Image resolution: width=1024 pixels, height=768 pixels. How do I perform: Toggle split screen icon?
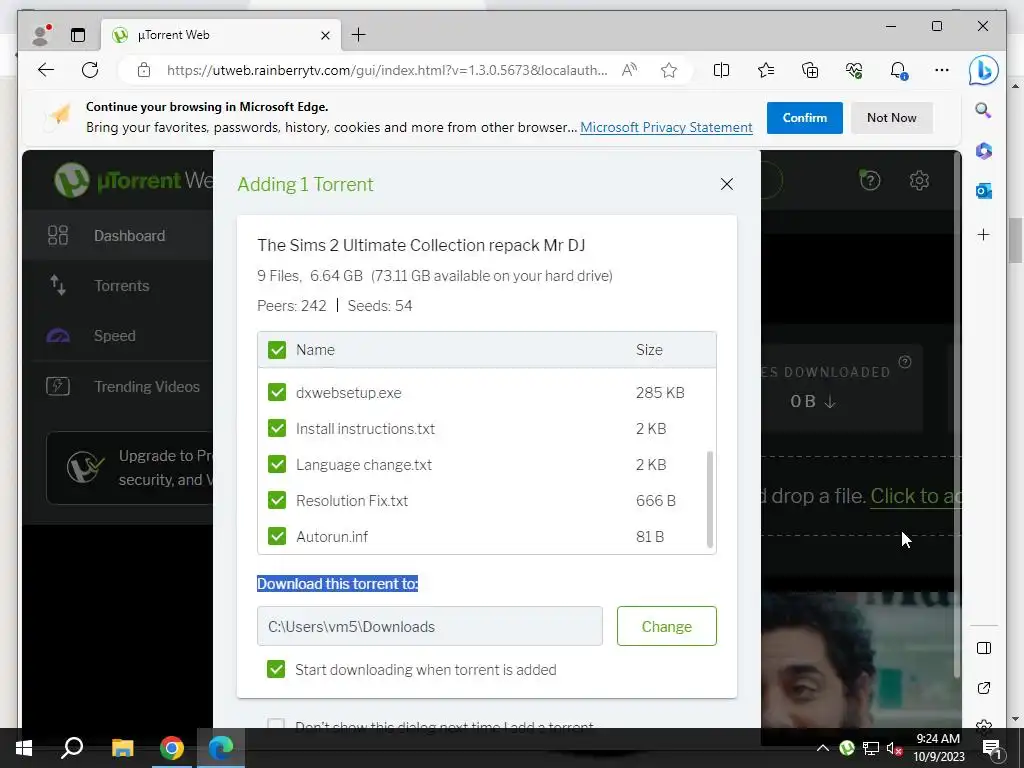722,70
